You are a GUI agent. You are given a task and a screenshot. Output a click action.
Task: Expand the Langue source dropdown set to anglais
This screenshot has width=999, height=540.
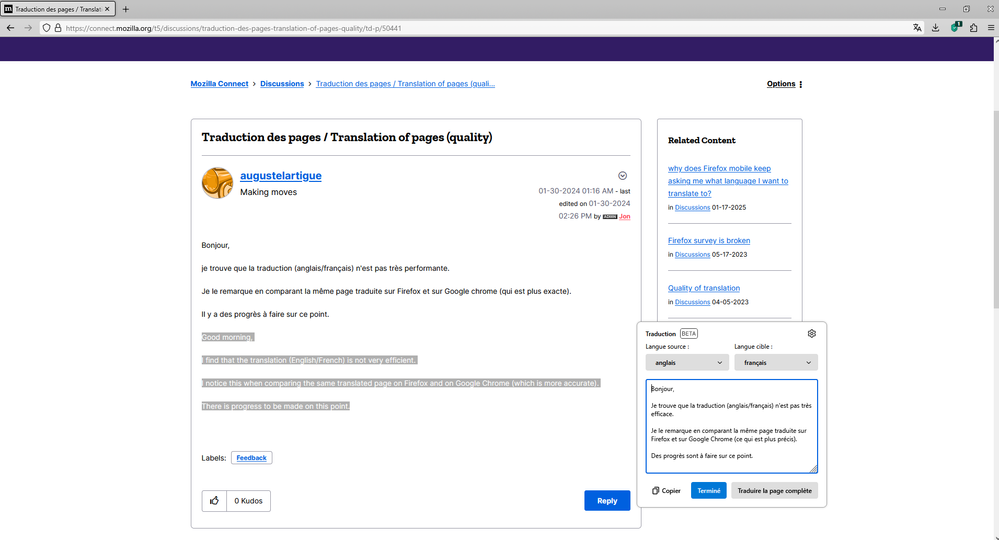click(687, 363)
